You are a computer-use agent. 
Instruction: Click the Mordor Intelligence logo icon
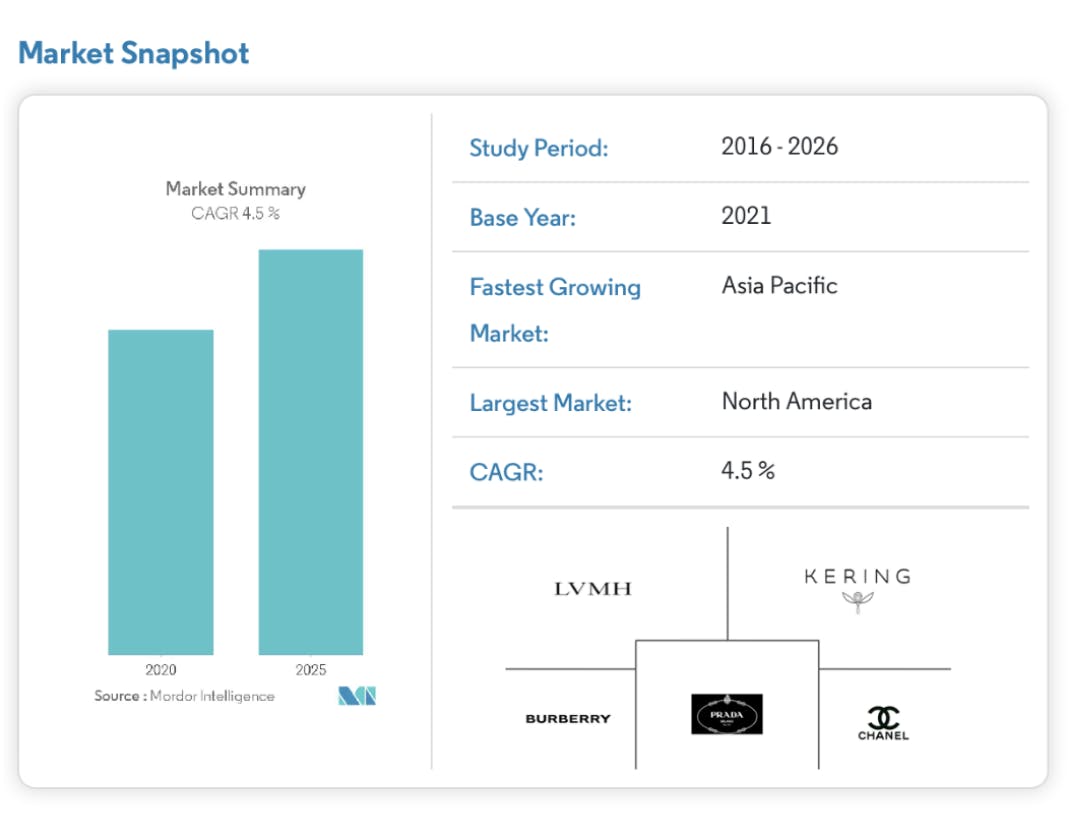point(357,696)
